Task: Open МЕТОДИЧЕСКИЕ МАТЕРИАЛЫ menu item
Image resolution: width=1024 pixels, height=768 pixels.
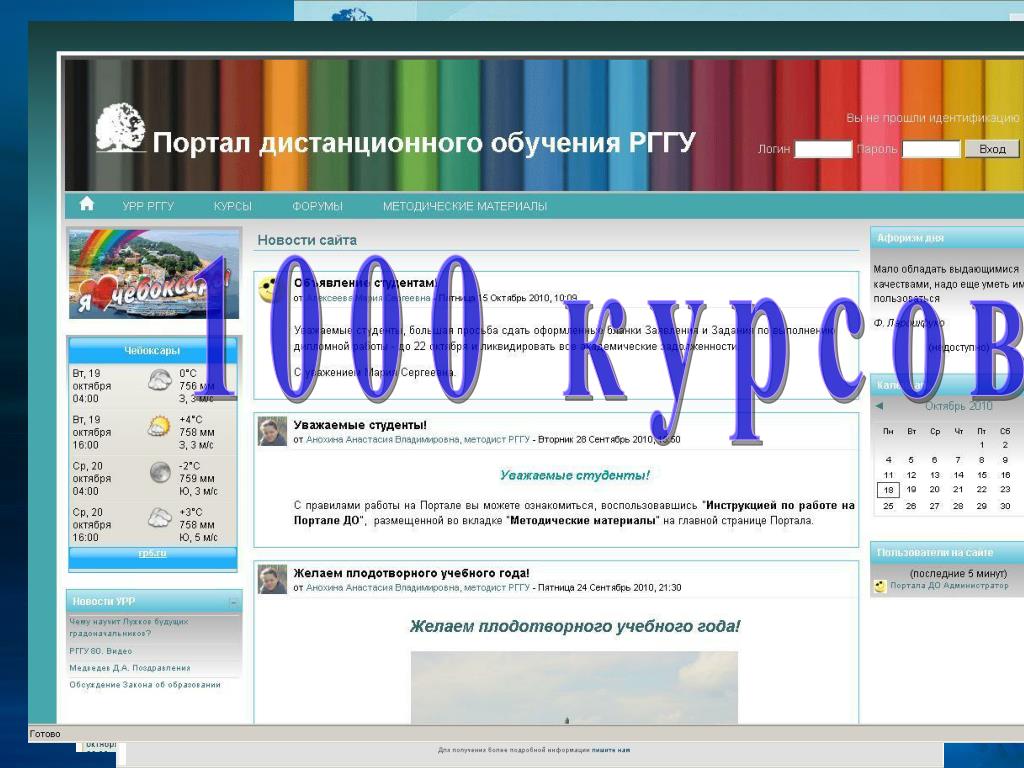Action: pyautogui.click(x=465, y=206)
